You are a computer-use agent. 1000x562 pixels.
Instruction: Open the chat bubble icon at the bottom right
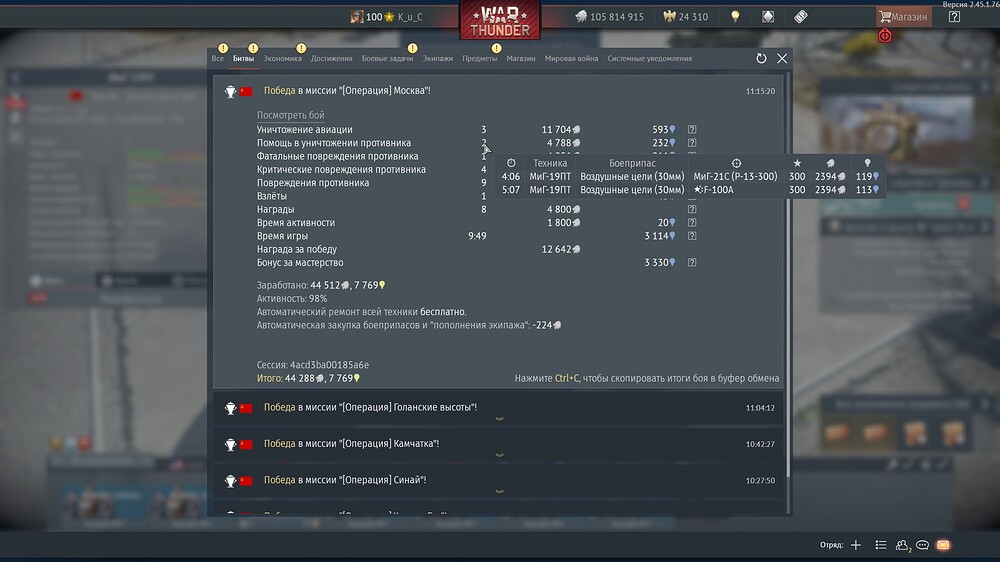point(922,545)
